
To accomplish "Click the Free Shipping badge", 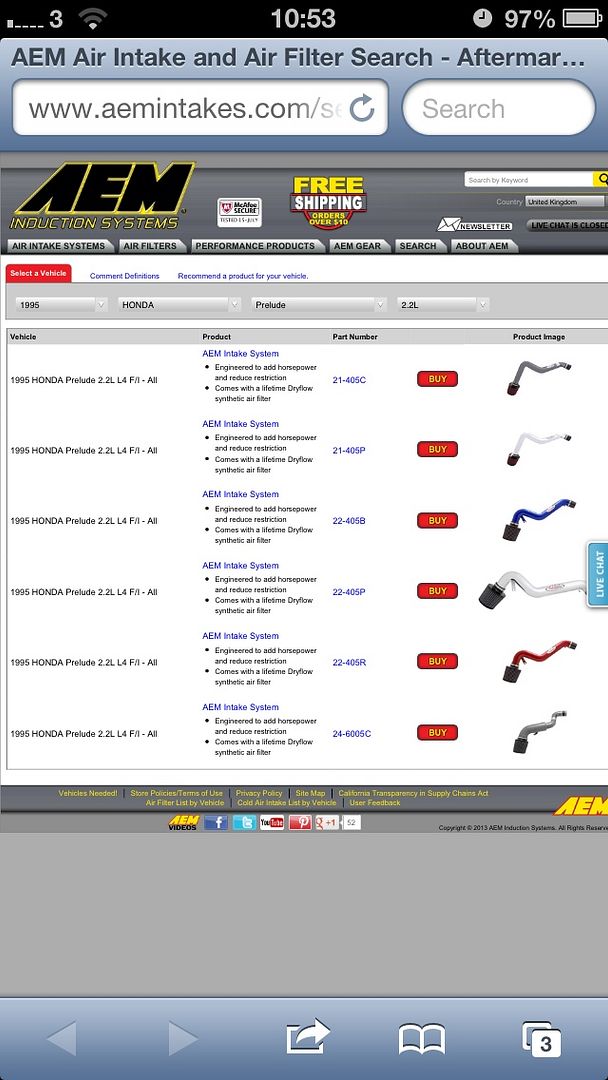I will (328, 202).
